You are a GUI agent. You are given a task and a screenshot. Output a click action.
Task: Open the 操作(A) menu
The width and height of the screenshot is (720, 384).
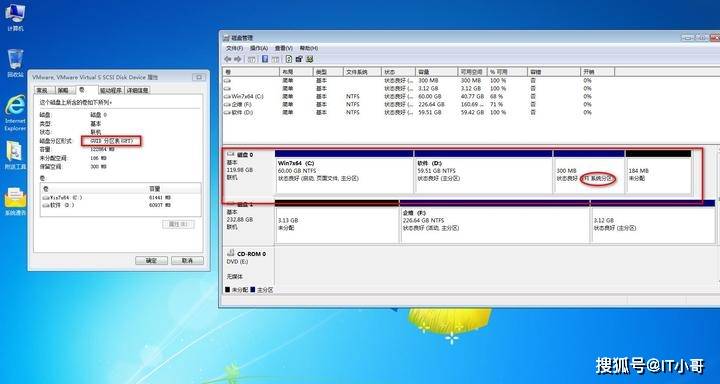click(259, 48)
